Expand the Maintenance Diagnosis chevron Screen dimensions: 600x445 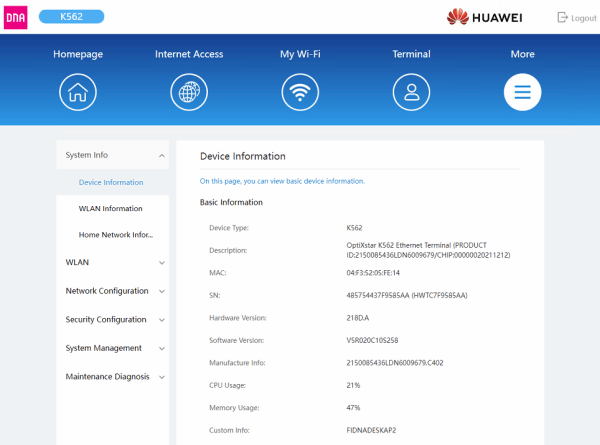point(162,377)
